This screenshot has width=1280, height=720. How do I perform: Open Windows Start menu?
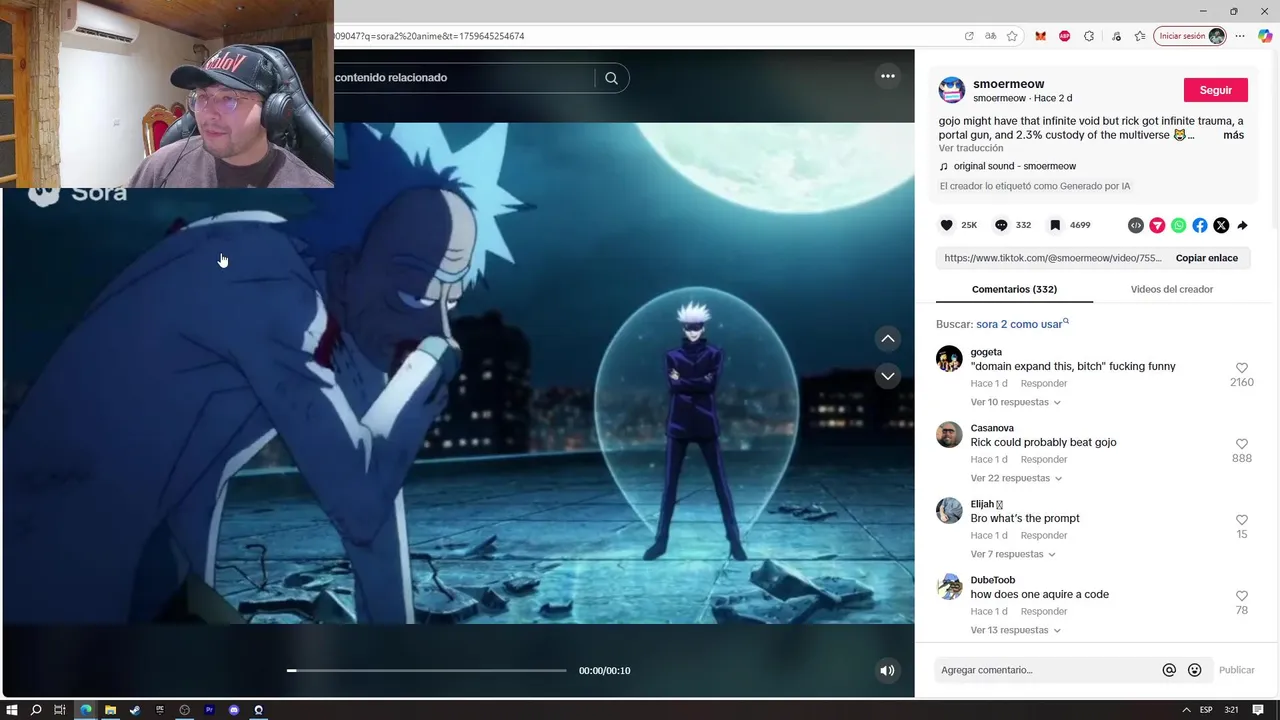point(12,710)
